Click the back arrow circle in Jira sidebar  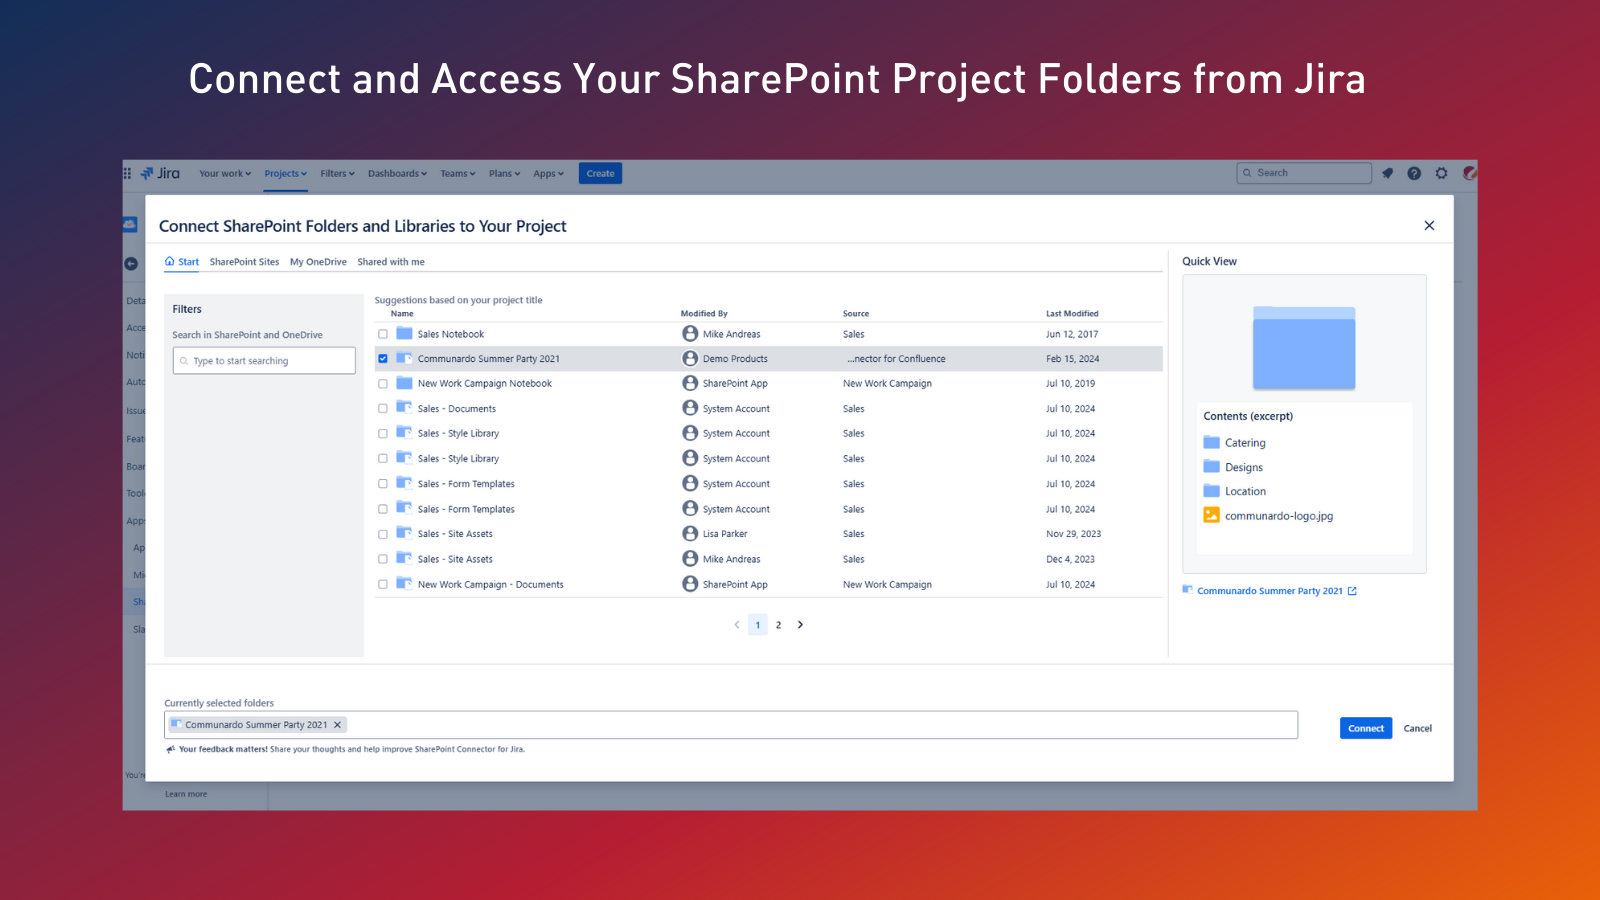point(131,264)
